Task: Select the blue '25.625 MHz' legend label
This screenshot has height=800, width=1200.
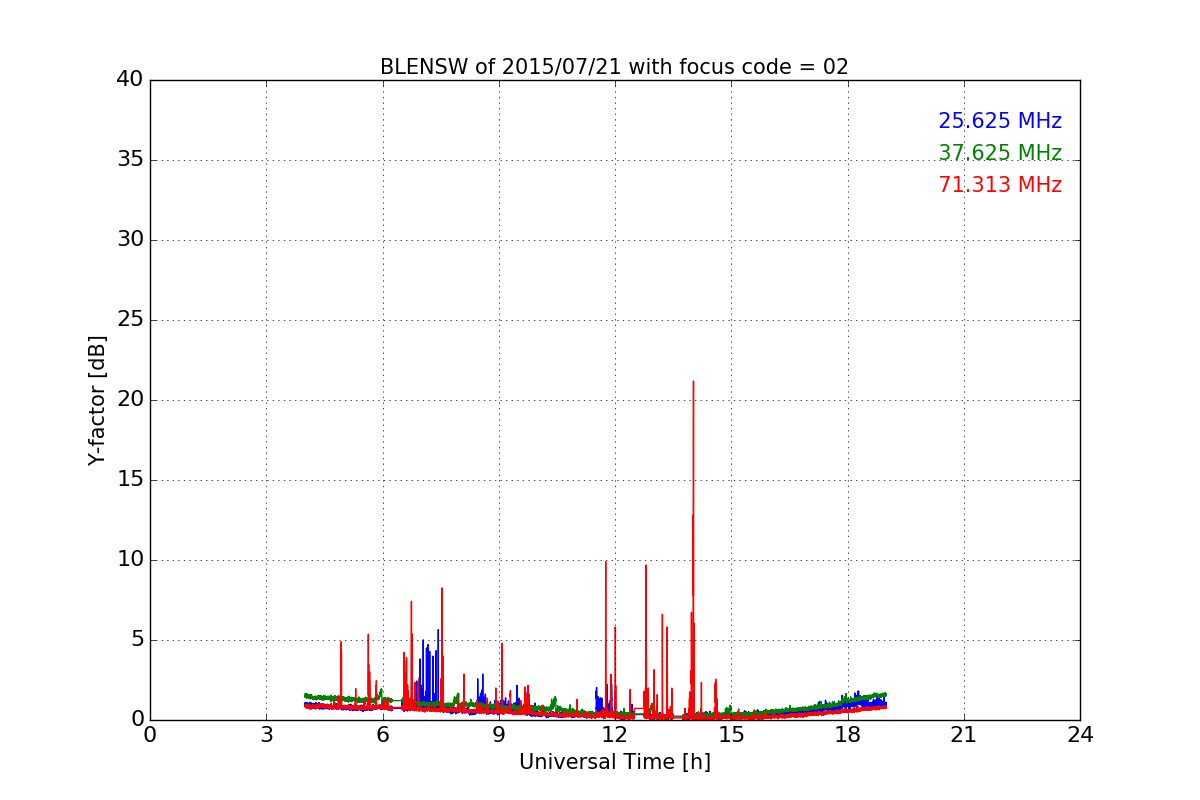Action: click(1000, 121)
